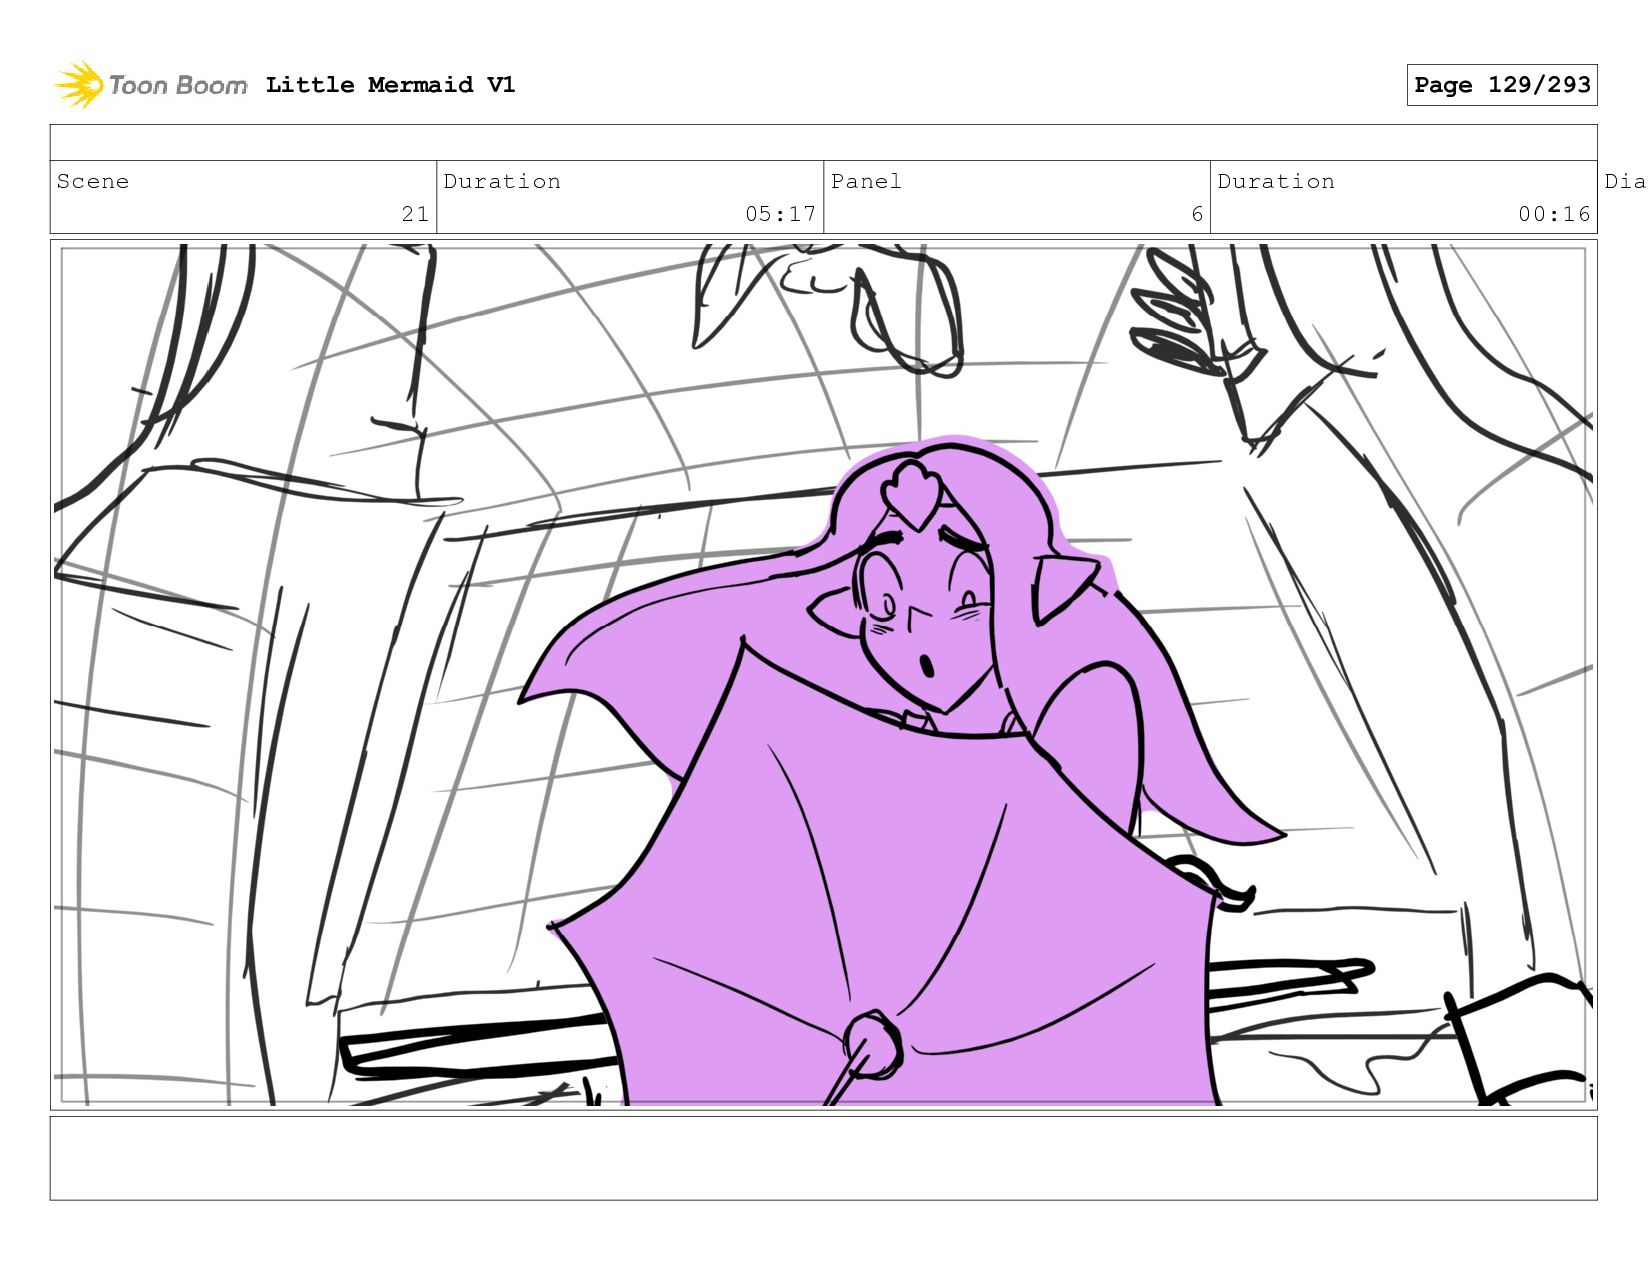
Task: Click the blank strip above the Scene row
Action: point(824,143)
